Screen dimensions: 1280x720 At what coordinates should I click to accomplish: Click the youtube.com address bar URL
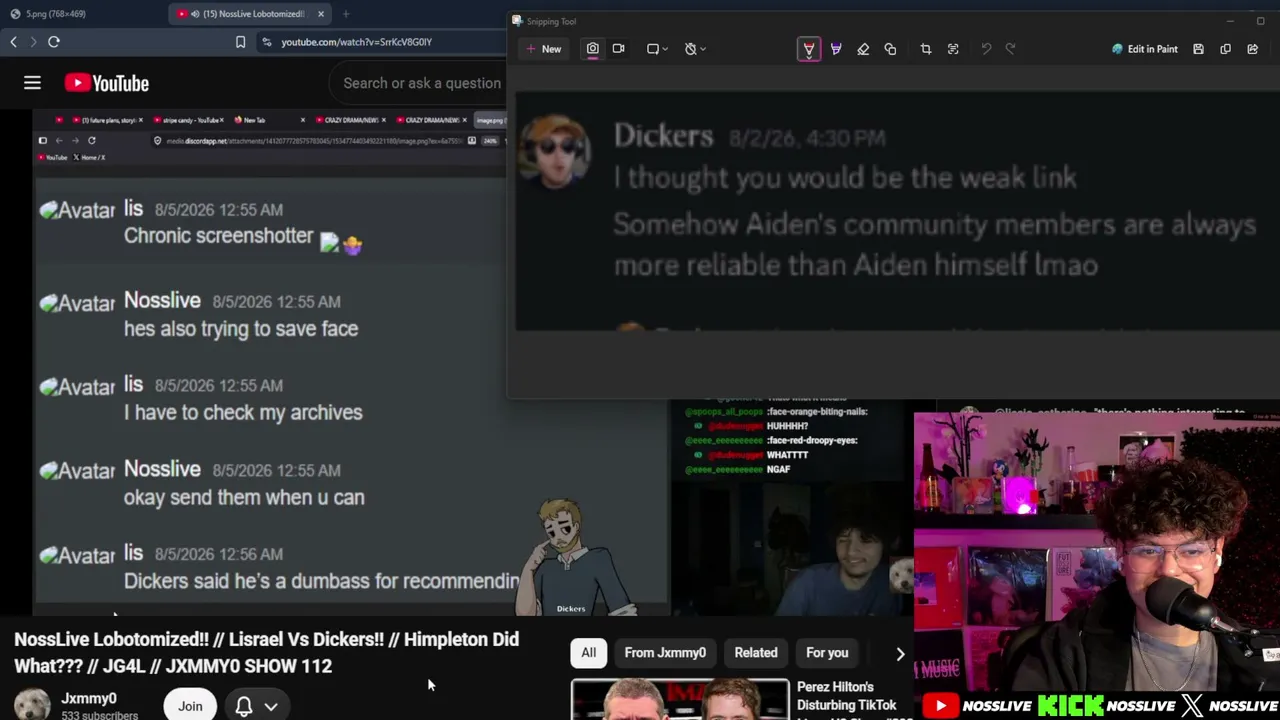[x=356, y=42]
